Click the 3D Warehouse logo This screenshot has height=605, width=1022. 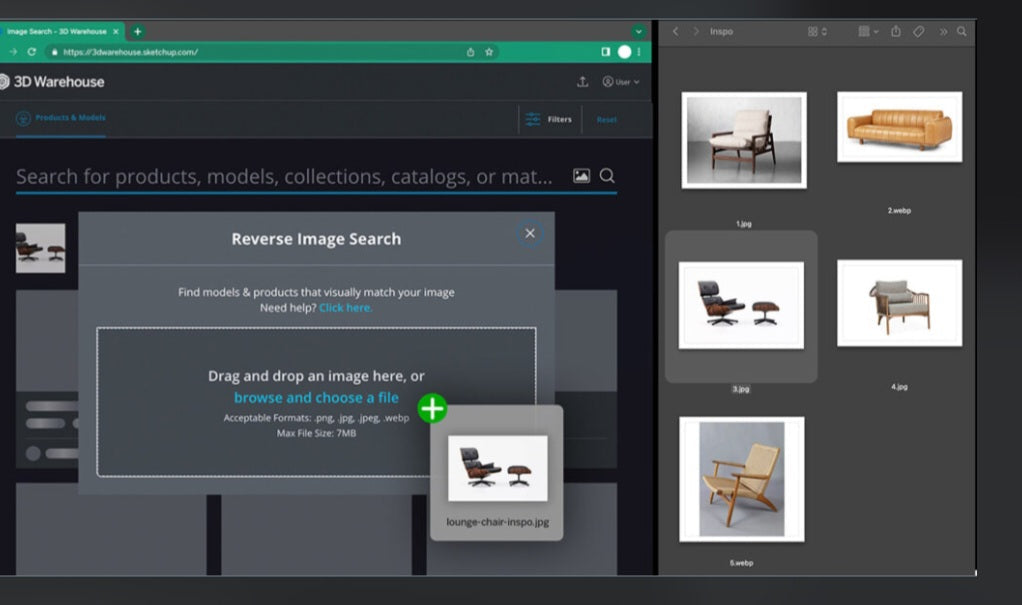(52, 81)
